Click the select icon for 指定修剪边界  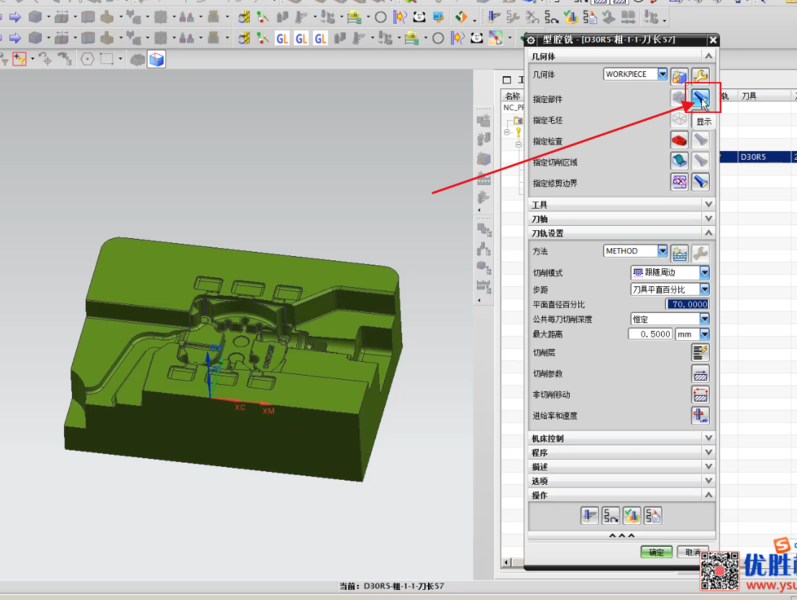tap(679, 182)
